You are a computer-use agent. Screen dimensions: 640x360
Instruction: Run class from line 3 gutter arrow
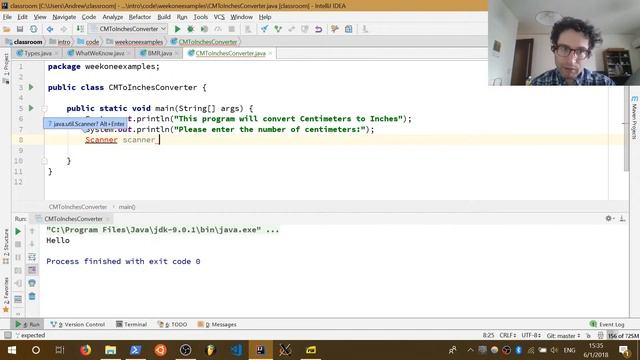[x=31, y=87]
